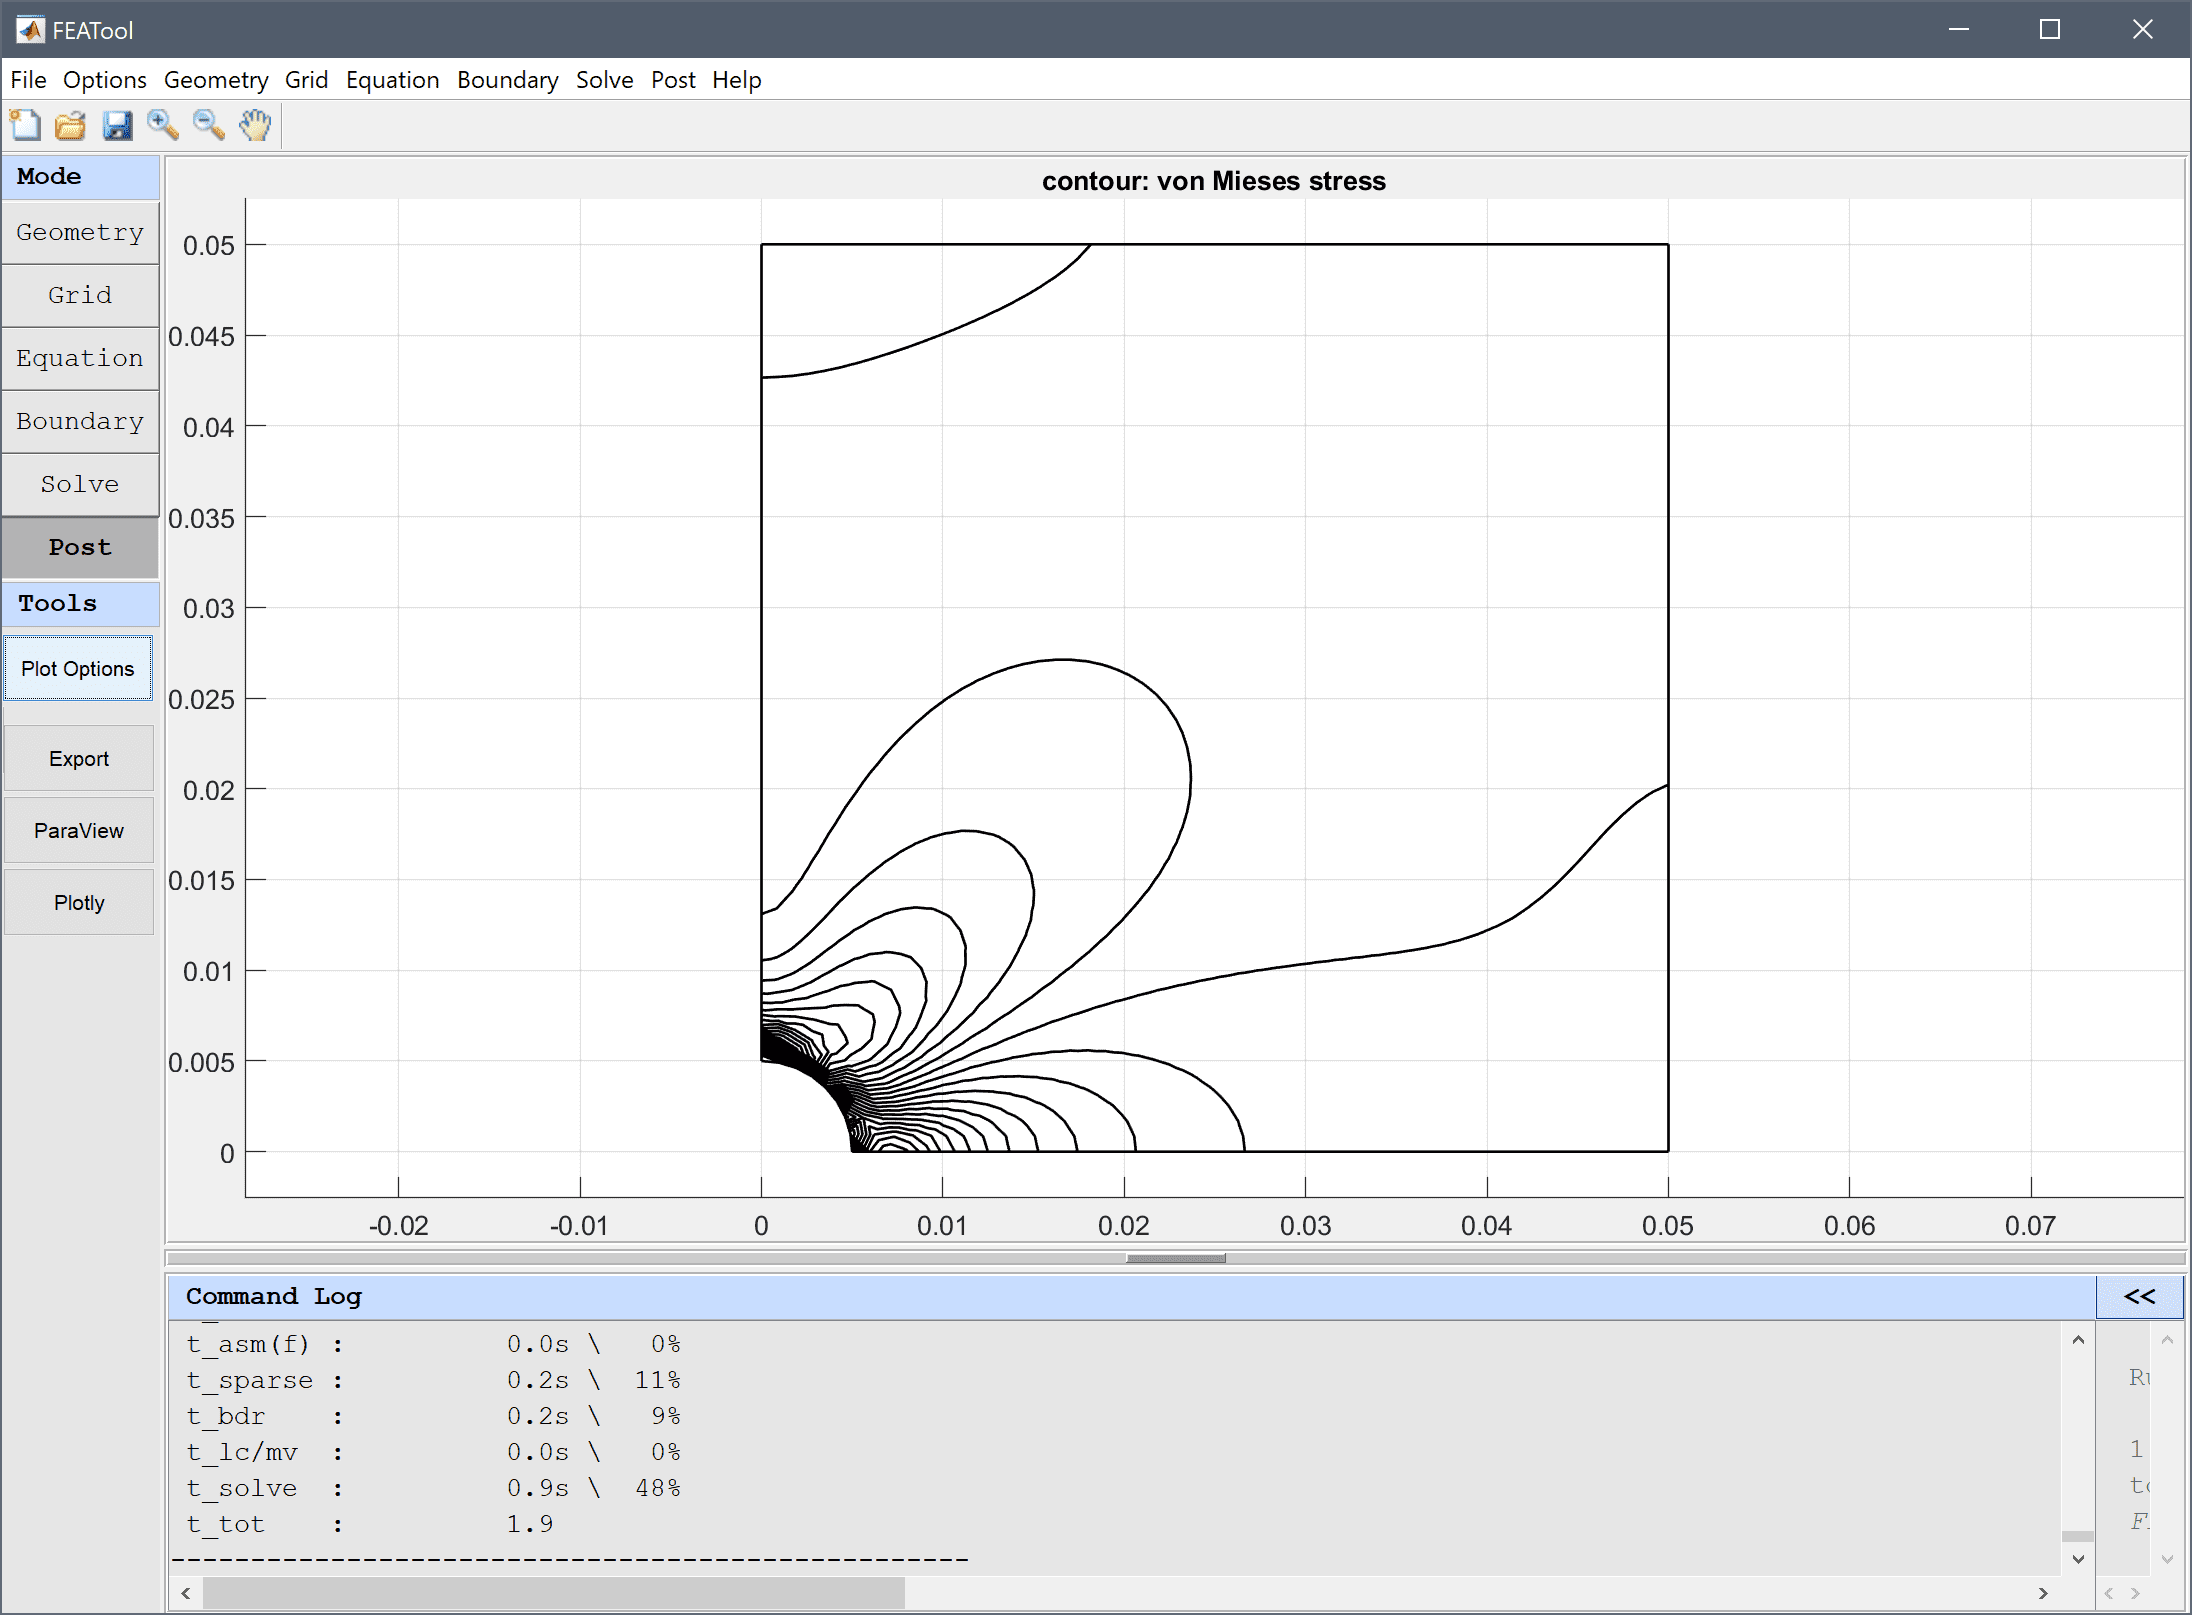Switch to Geometry mode

click(80, 232)
